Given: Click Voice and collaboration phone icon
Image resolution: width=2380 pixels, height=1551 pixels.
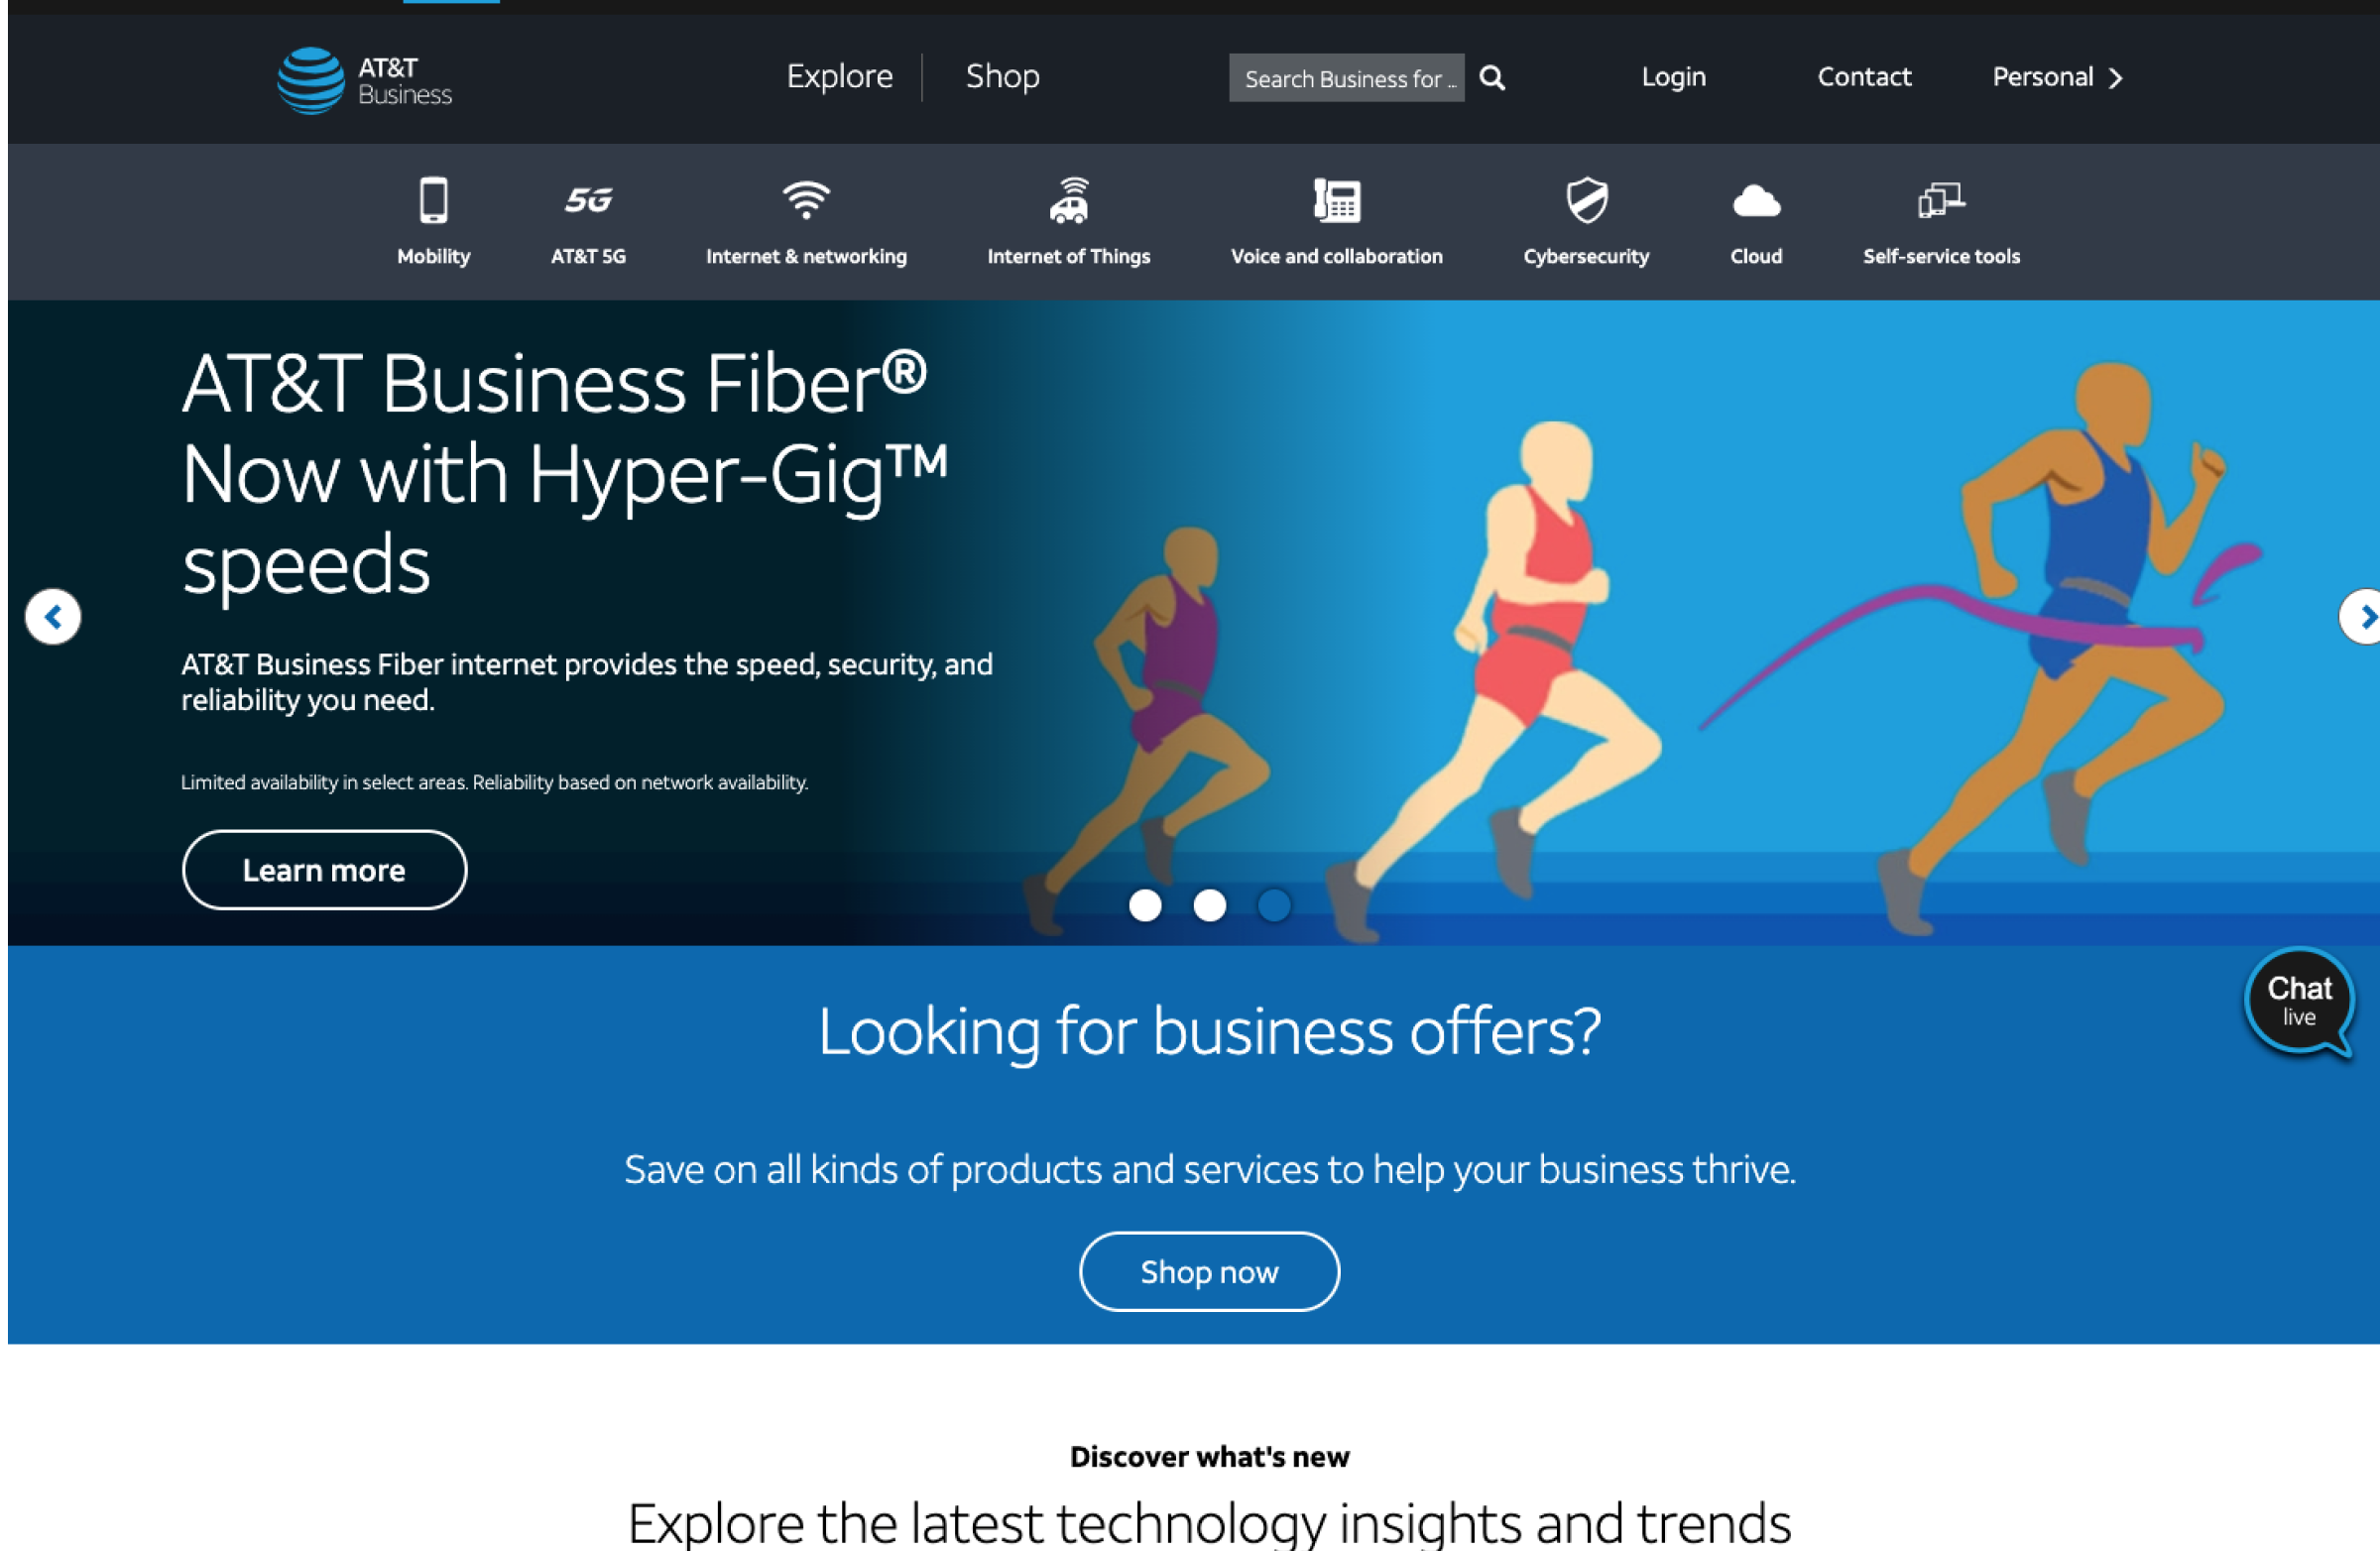Looking at the screenshot, I should click(x=1336, y=200).
